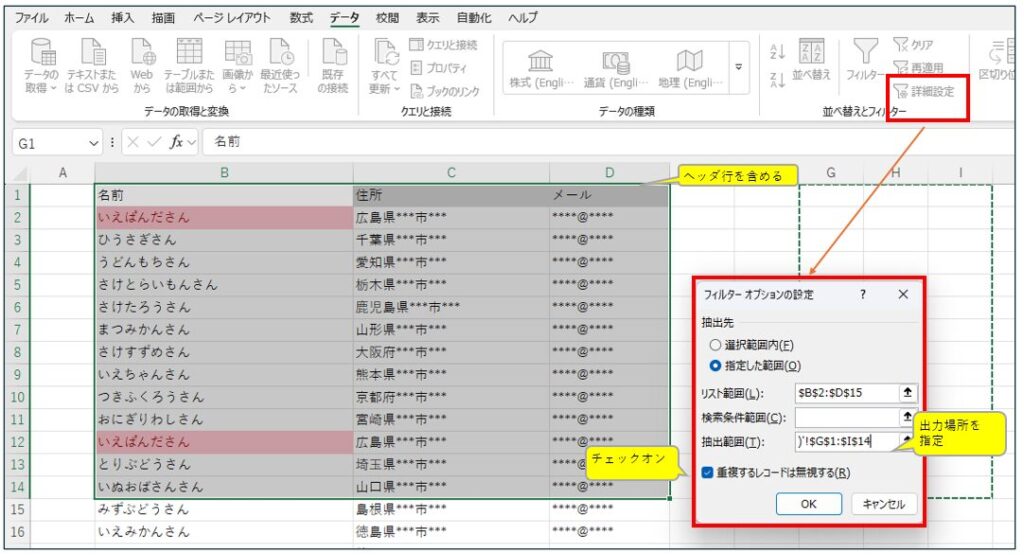
Task: Click collapse button beside リスト範囲 field
Action: 907,393
